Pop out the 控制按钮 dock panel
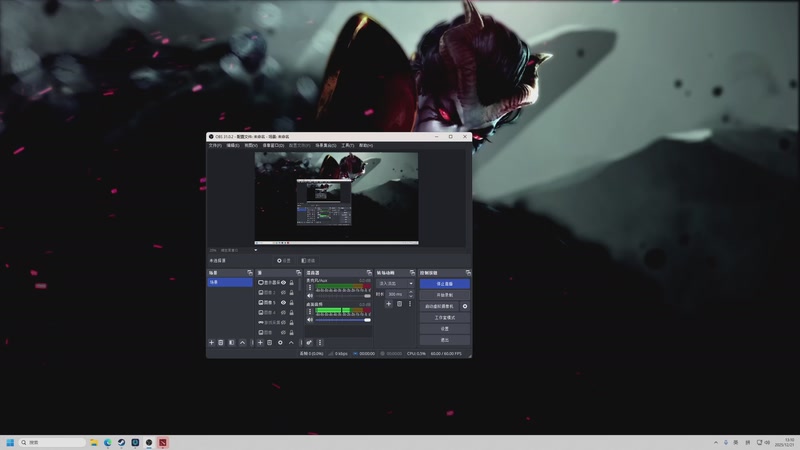The image size is (800, 450). pyautogui.click(x=468, y=273)
